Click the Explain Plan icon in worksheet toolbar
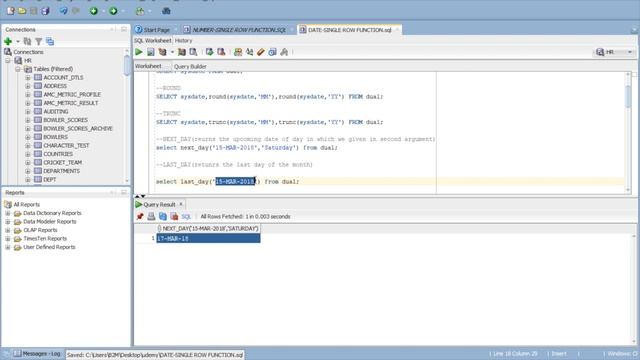Screen dimensions: 640x360 (x=162, y=52)
